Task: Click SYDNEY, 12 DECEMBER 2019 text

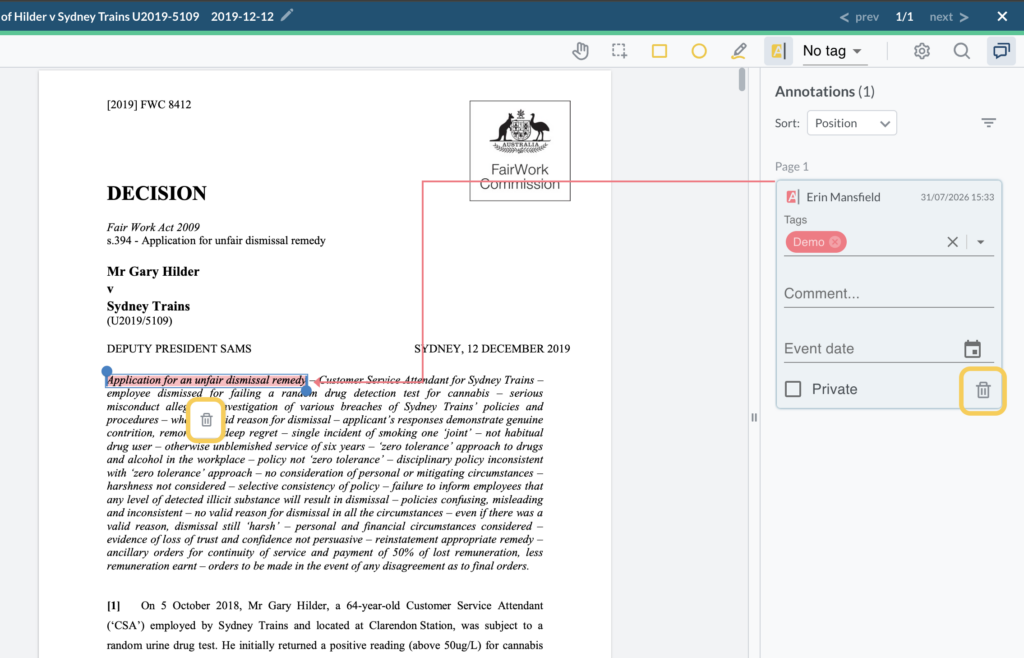Action: 492,349
